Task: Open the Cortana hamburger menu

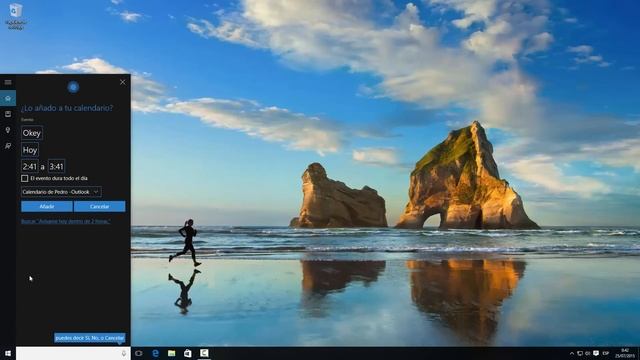Action: click(8, 82)
